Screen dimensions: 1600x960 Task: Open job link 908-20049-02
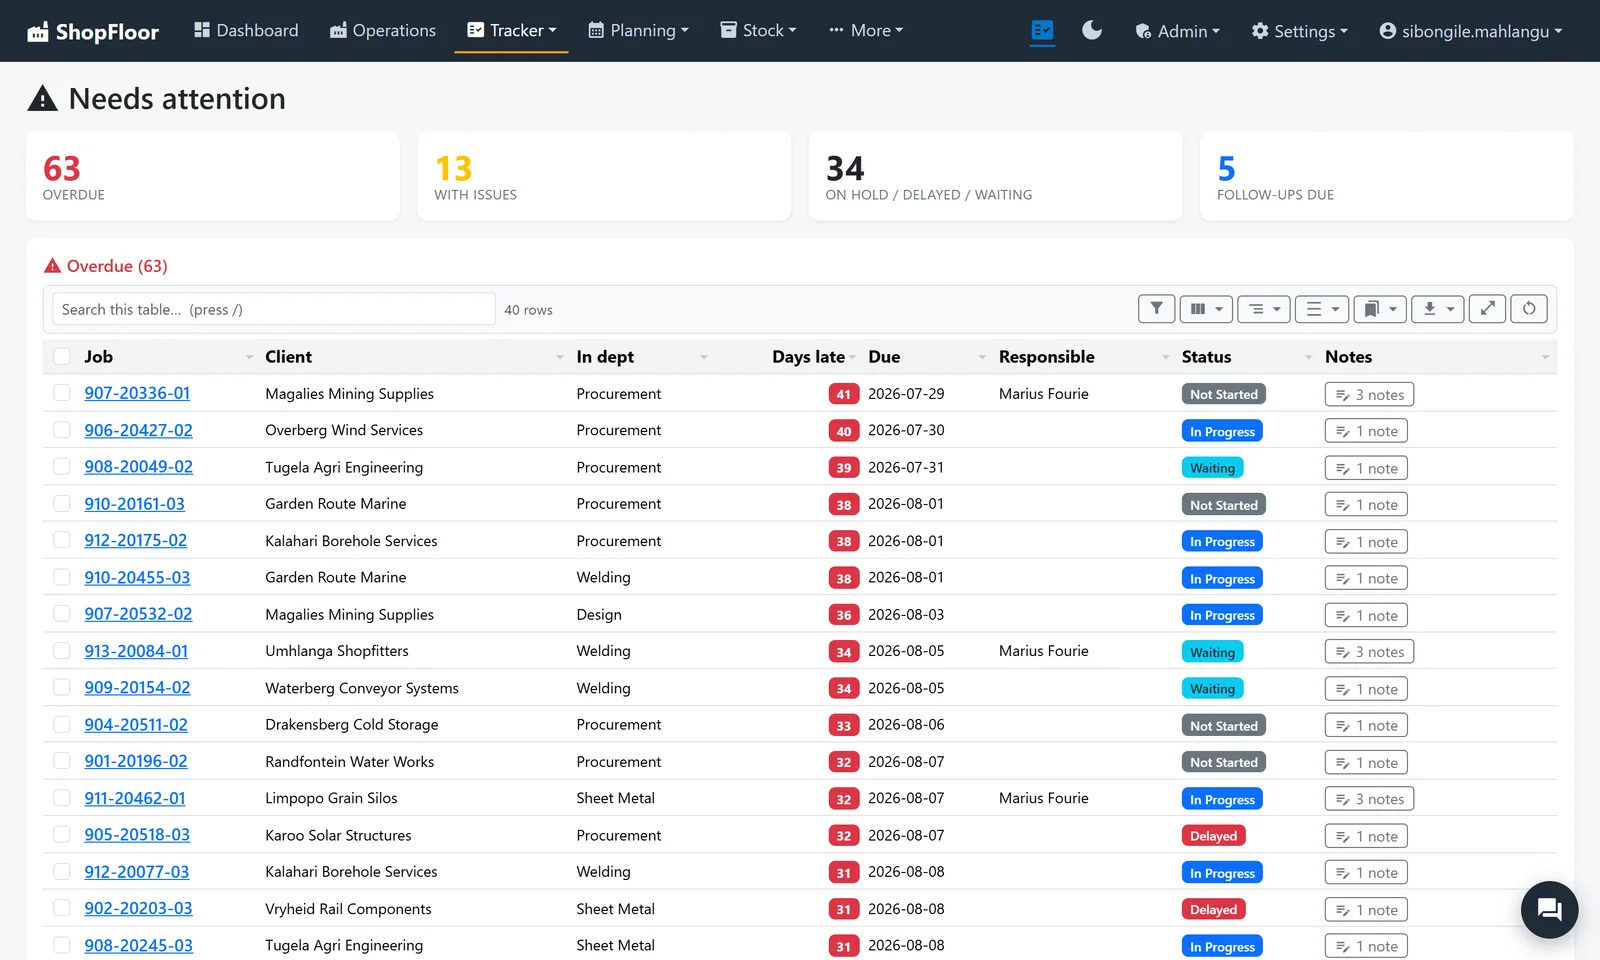point(139,467)
